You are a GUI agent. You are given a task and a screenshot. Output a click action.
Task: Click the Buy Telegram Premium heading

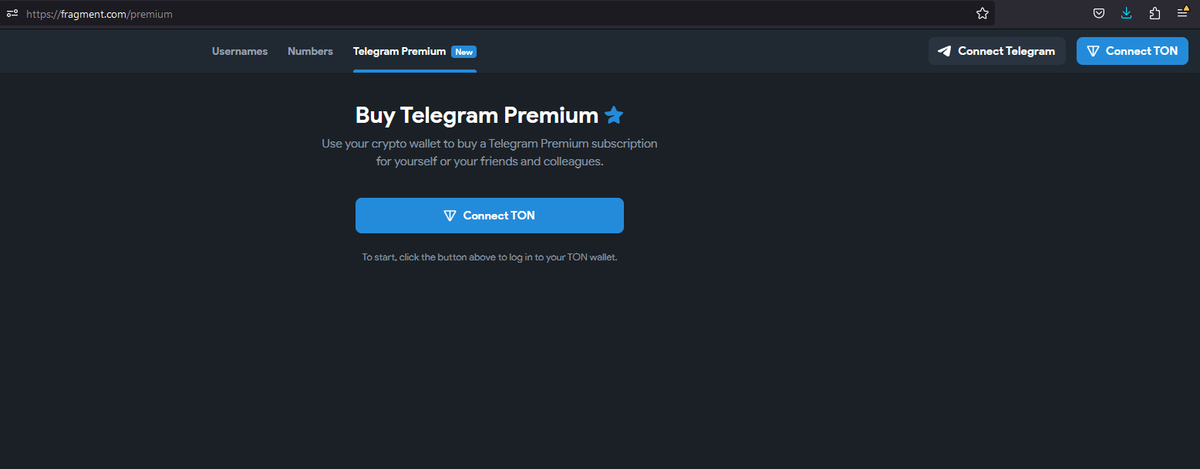pos(477,115)
